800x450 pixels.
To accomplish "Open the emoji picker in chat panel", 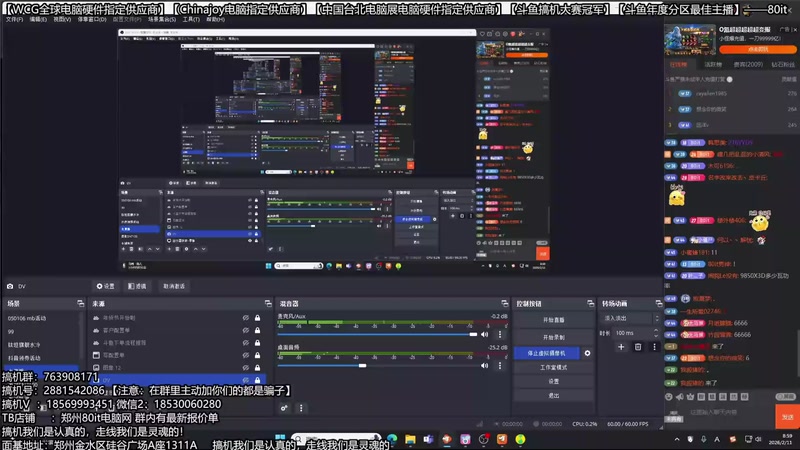I will pos(669,396).
